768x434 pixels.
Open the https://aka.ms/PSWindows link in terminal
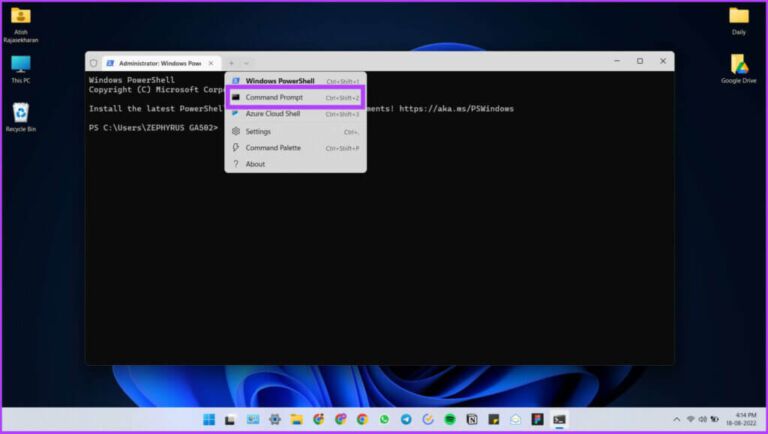[x=456, y=109]
